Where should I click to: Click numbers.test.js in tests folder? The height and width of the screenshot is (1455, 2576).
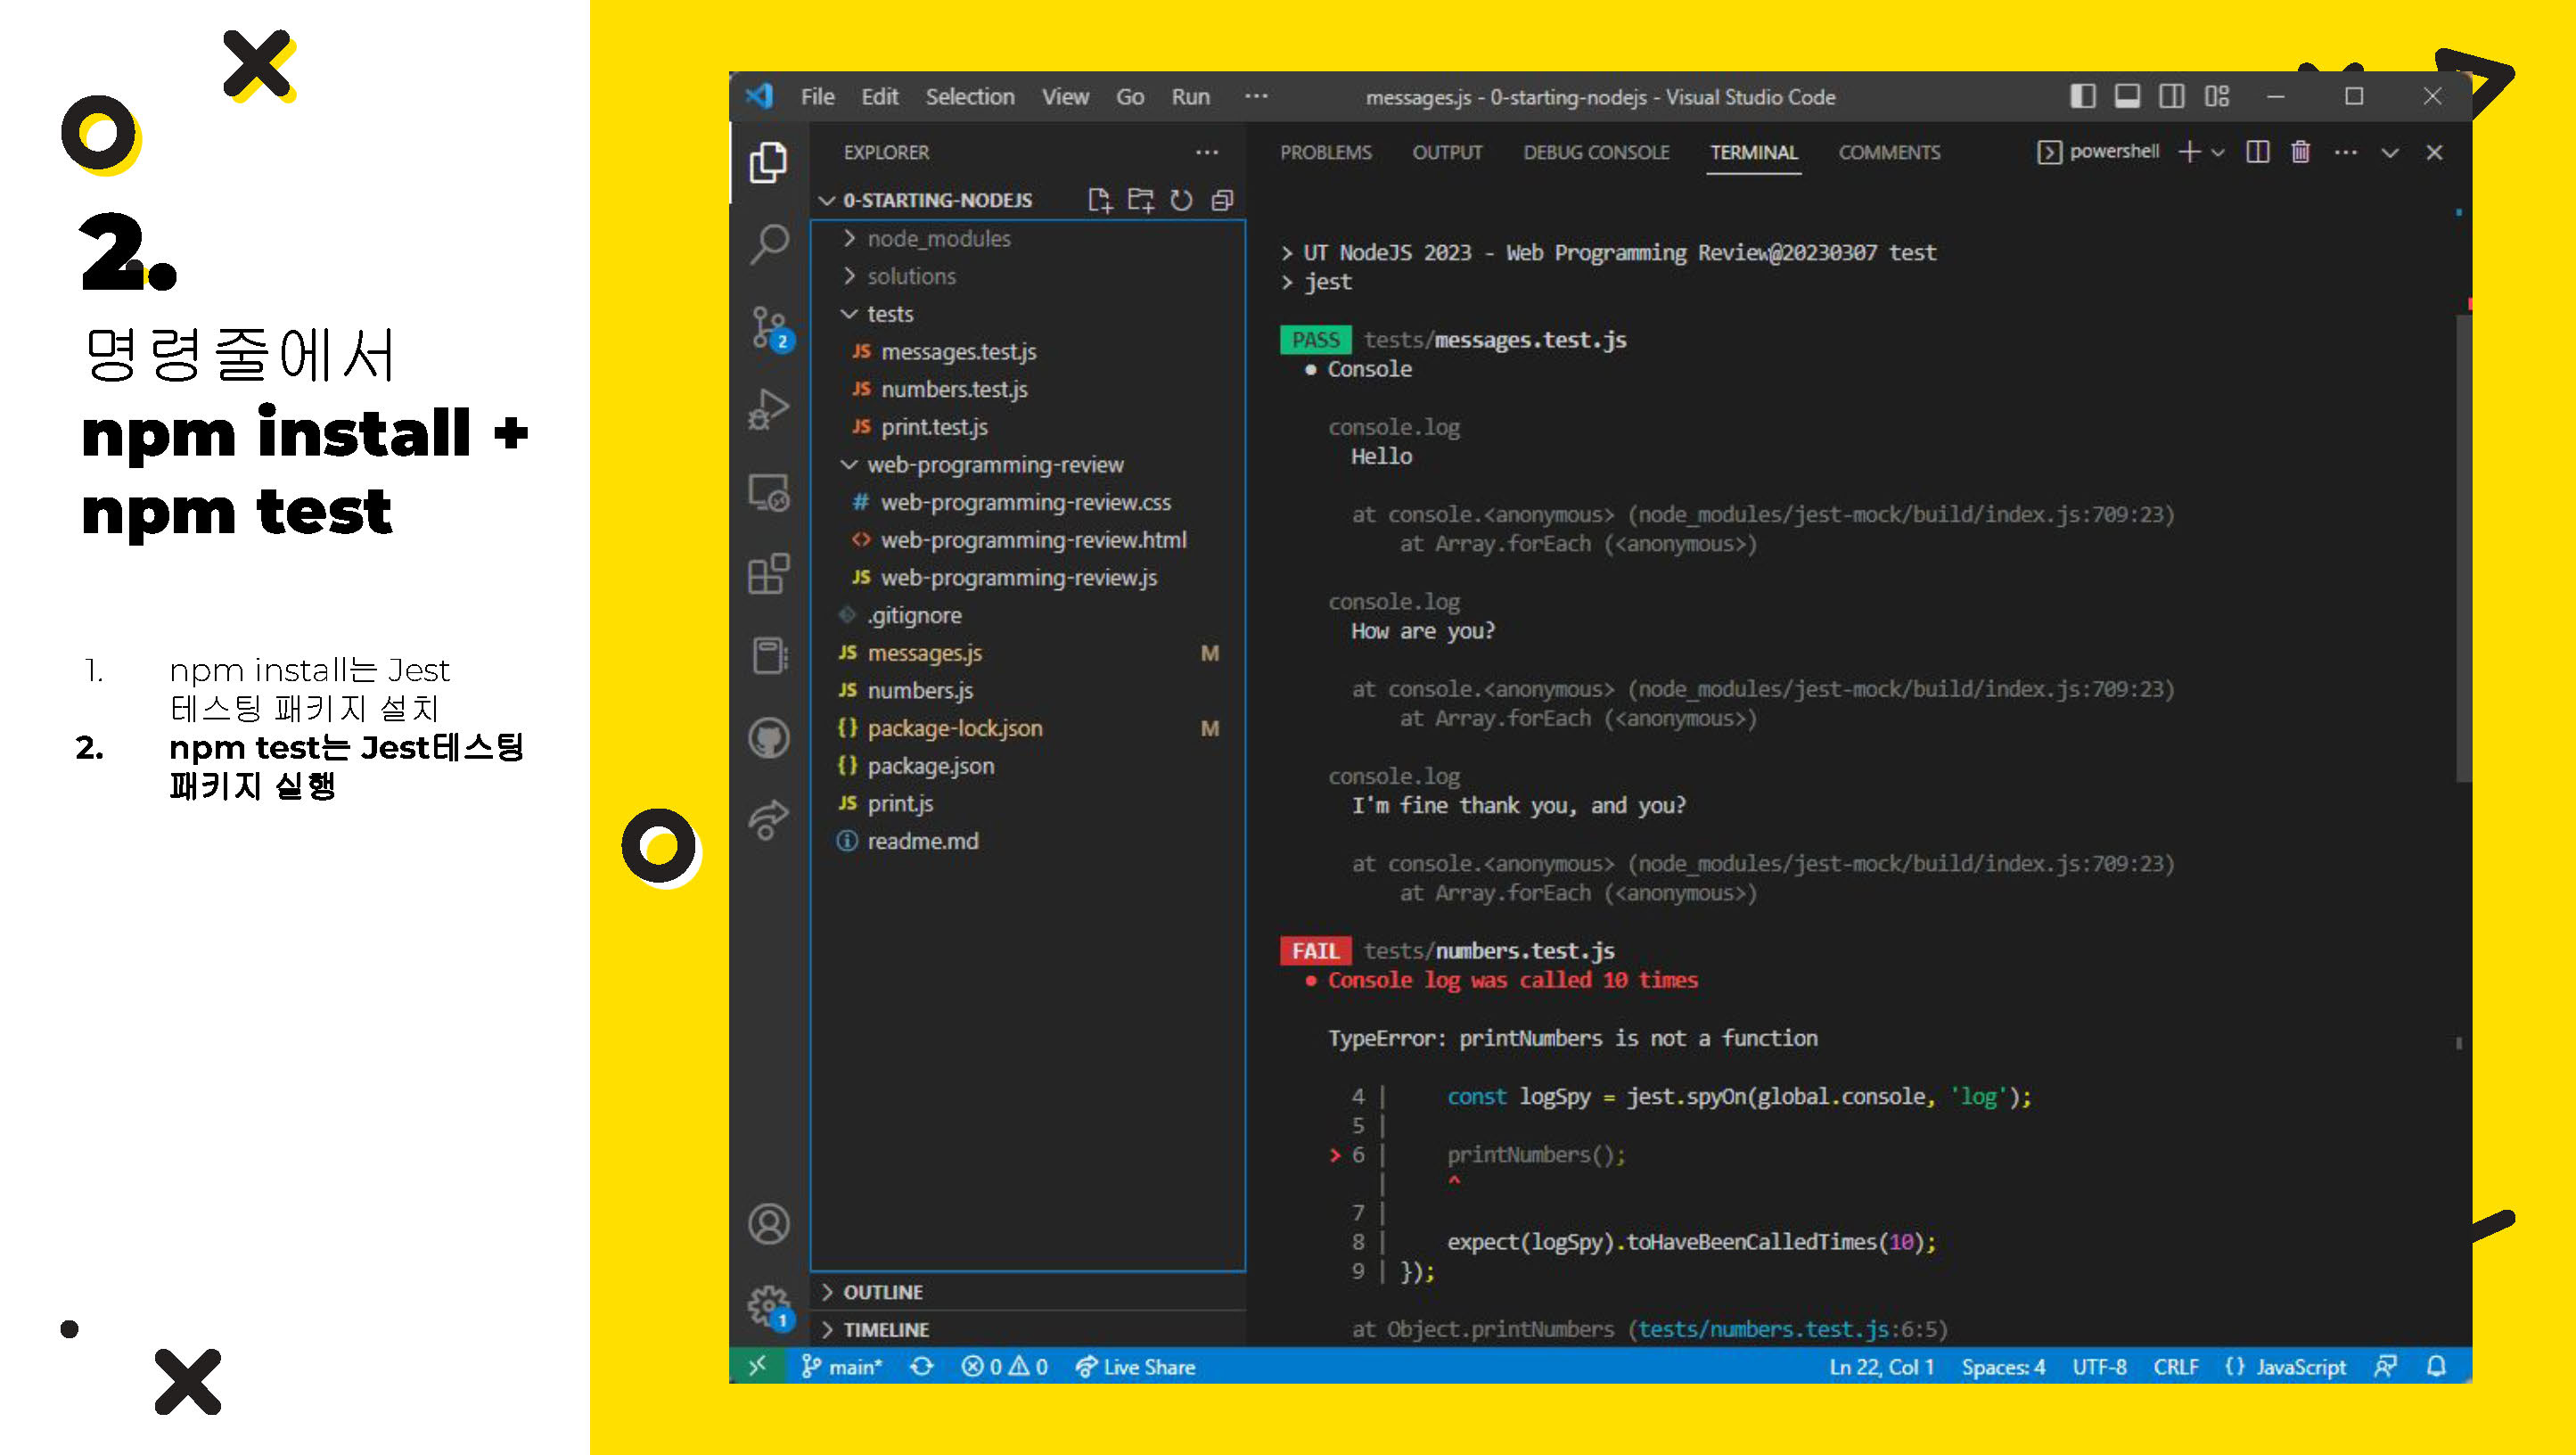pos(956,390)
